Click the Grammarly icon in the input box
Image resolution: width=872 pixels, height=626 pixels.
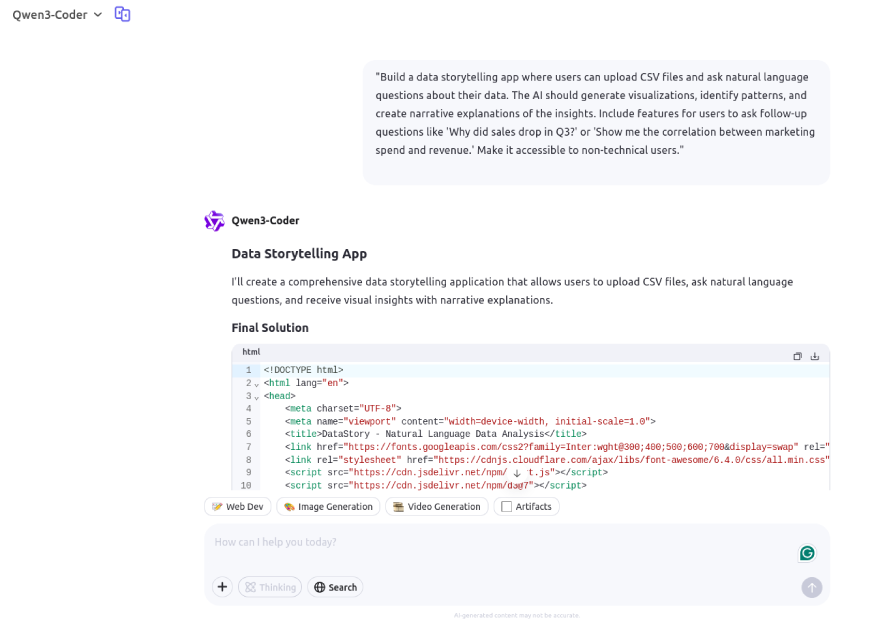click(807, 553)
